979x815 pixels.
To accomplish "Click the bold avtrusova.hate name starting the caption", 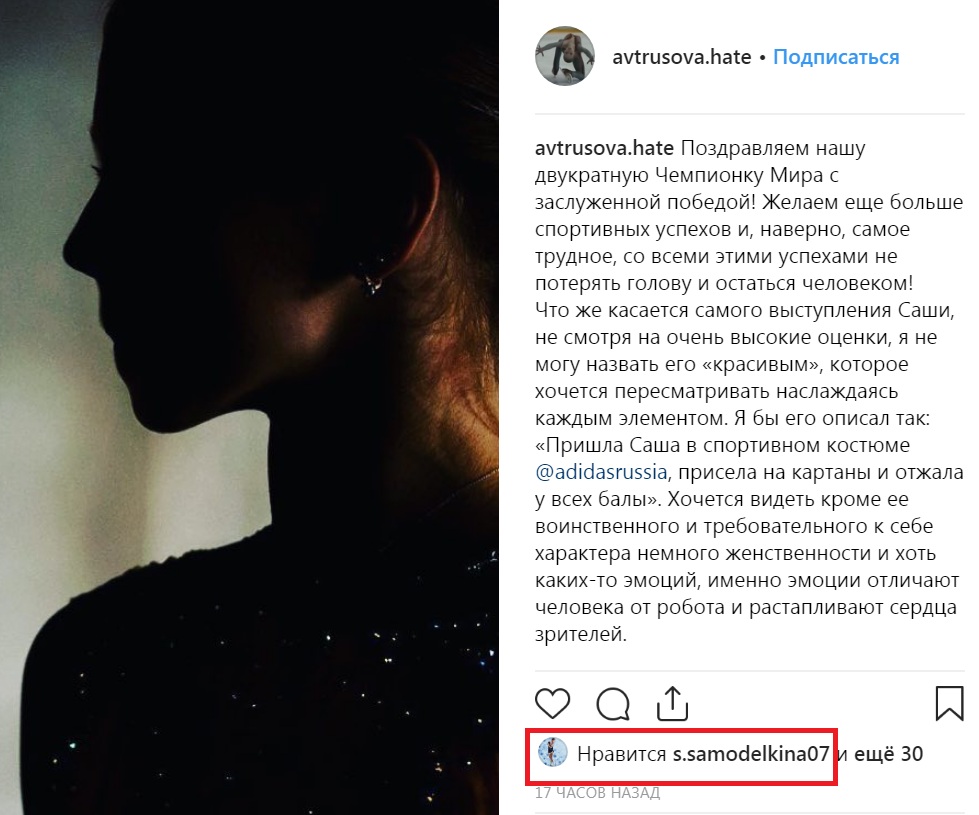I will [604, 148].
